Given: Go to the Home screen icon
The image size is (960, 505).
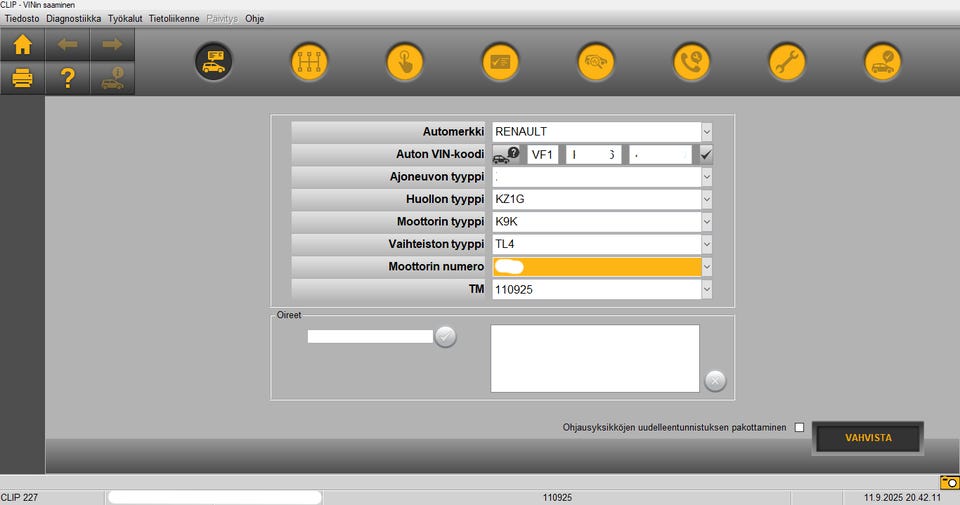Looking at the screenshot, I should [x=23, y=45].
